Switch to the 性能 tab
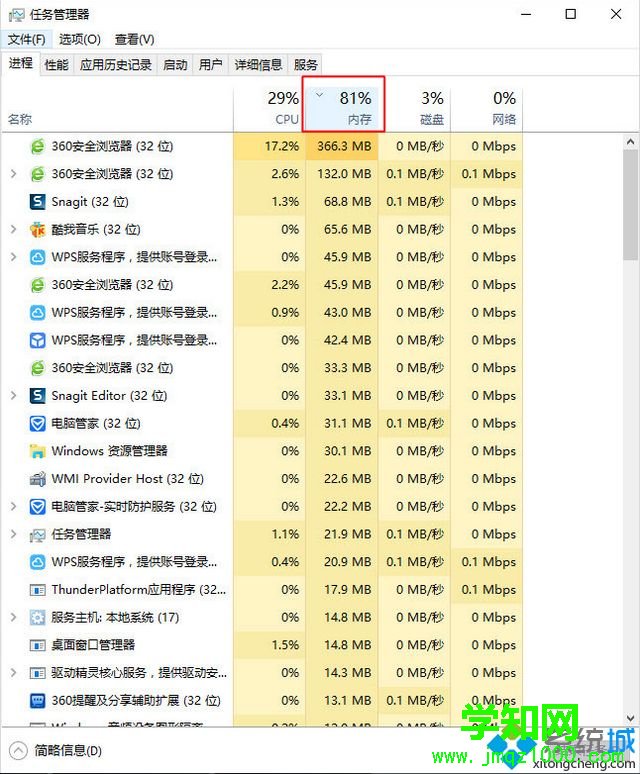The width and height of the screenshot is (640, 774). point(56,65)
